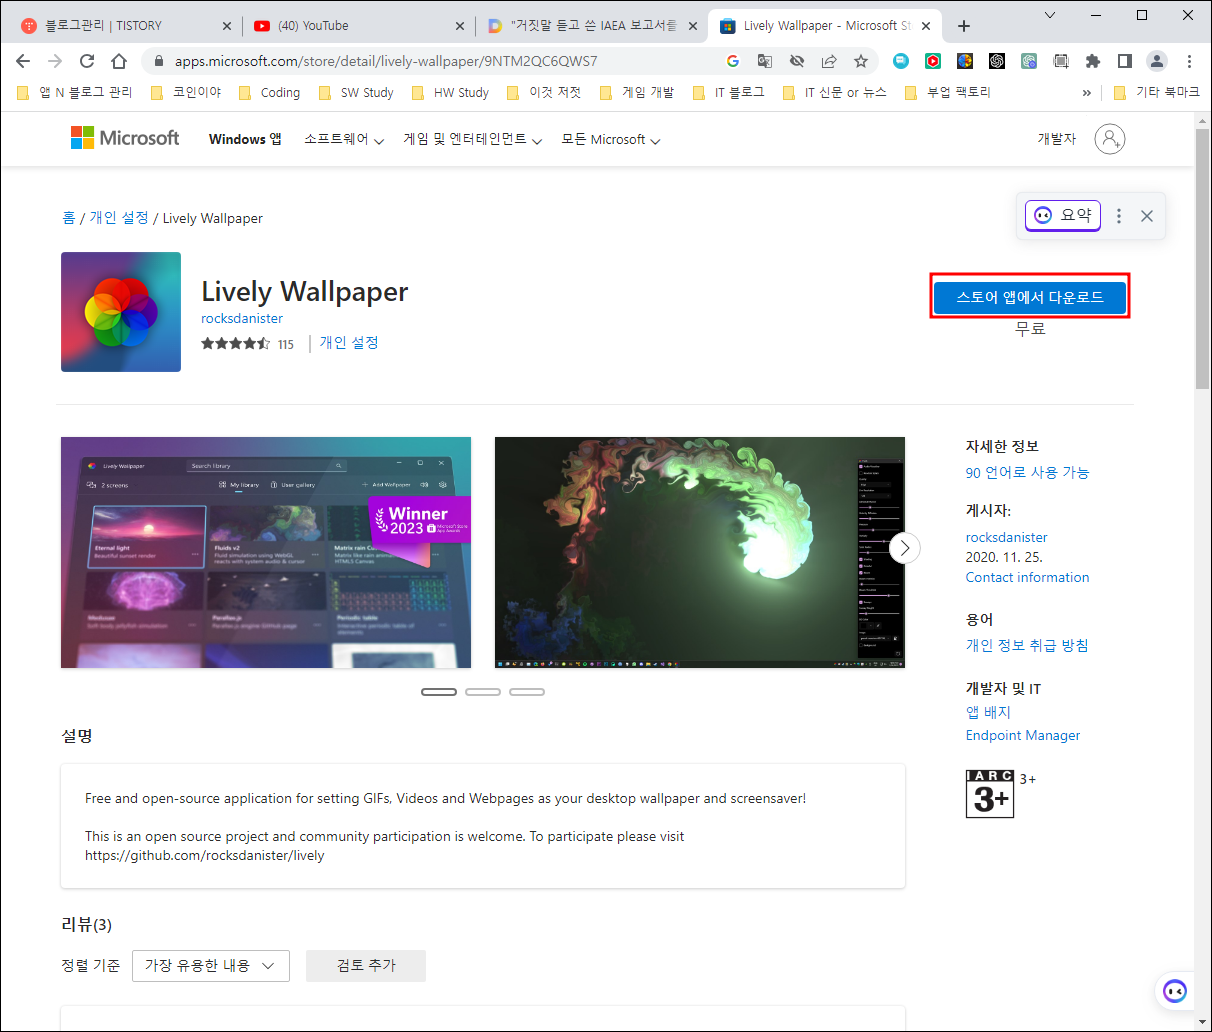Show next screenshot with carousel arrow
1212x1032 pixels.
(904, 547)
